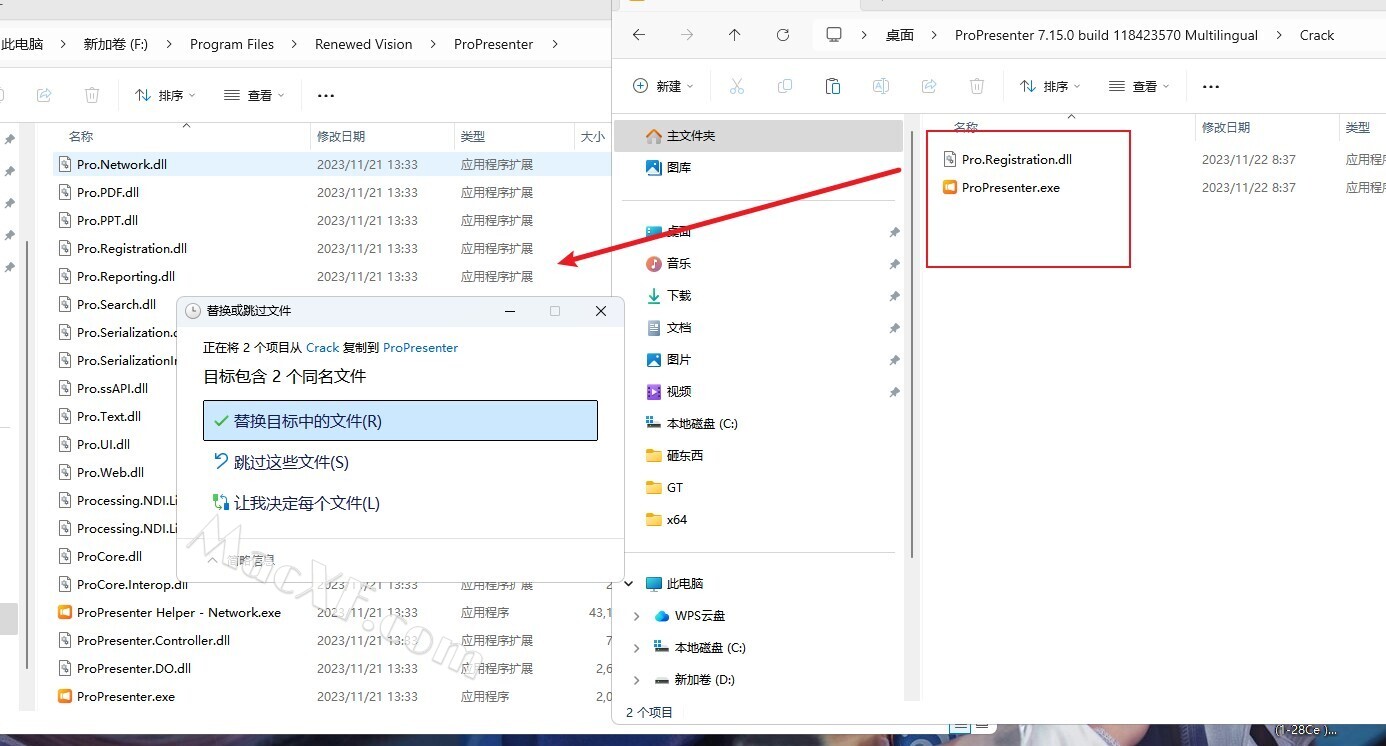The image size is (1386, 746).
Task: Navigate to Renewed Vision in the breadcrumb
Action: click(x=364, y=44)
